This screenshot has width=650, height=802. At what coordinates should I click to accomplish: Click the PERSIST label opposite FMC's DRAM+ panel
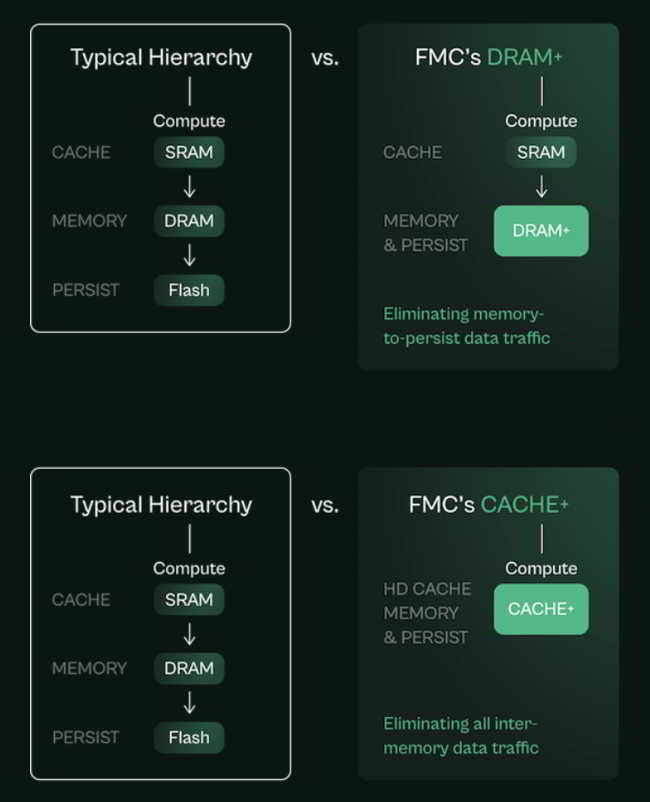tap(86, 290)
